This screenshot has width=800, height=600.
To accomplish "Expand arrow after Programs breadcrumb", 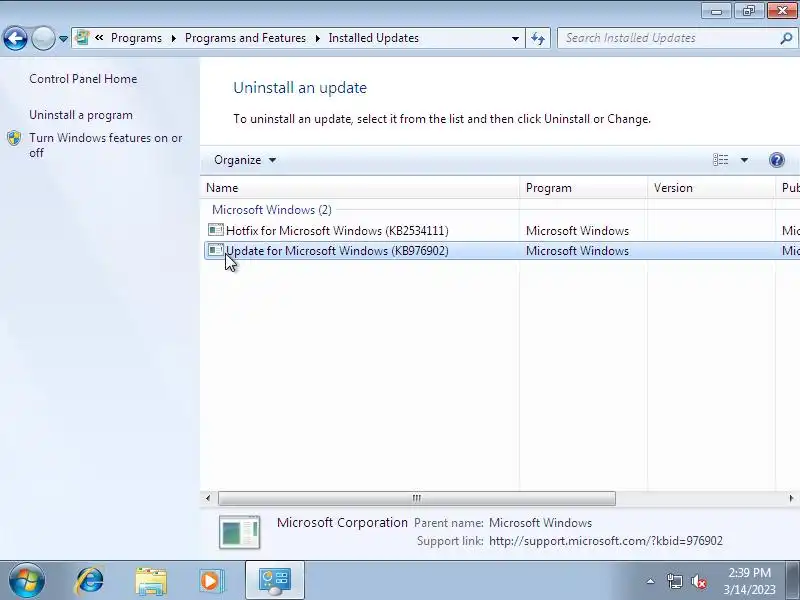I will (x=173, y=38).
